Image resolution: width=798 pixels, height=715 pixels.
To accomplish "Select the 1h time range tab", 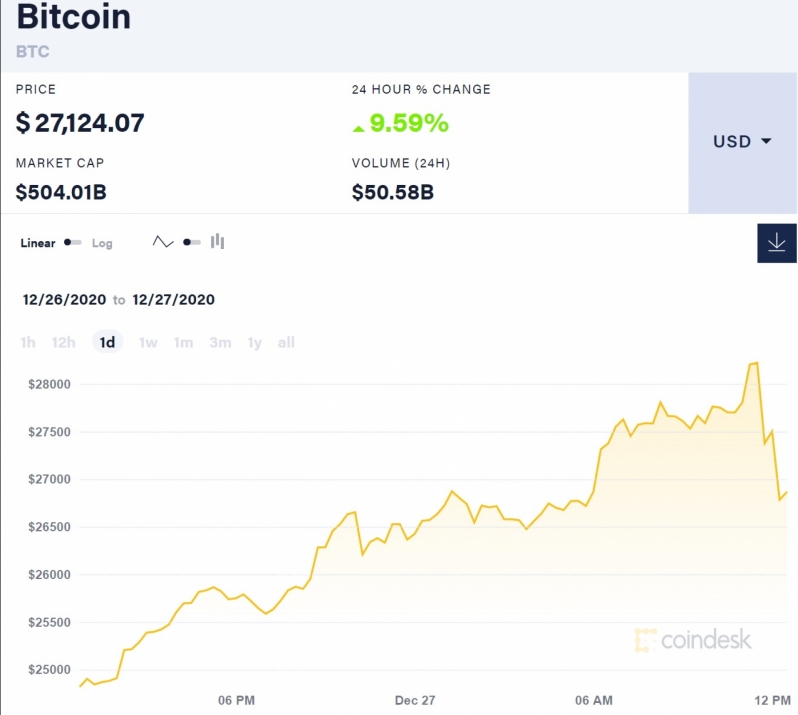I will point(28,342).
